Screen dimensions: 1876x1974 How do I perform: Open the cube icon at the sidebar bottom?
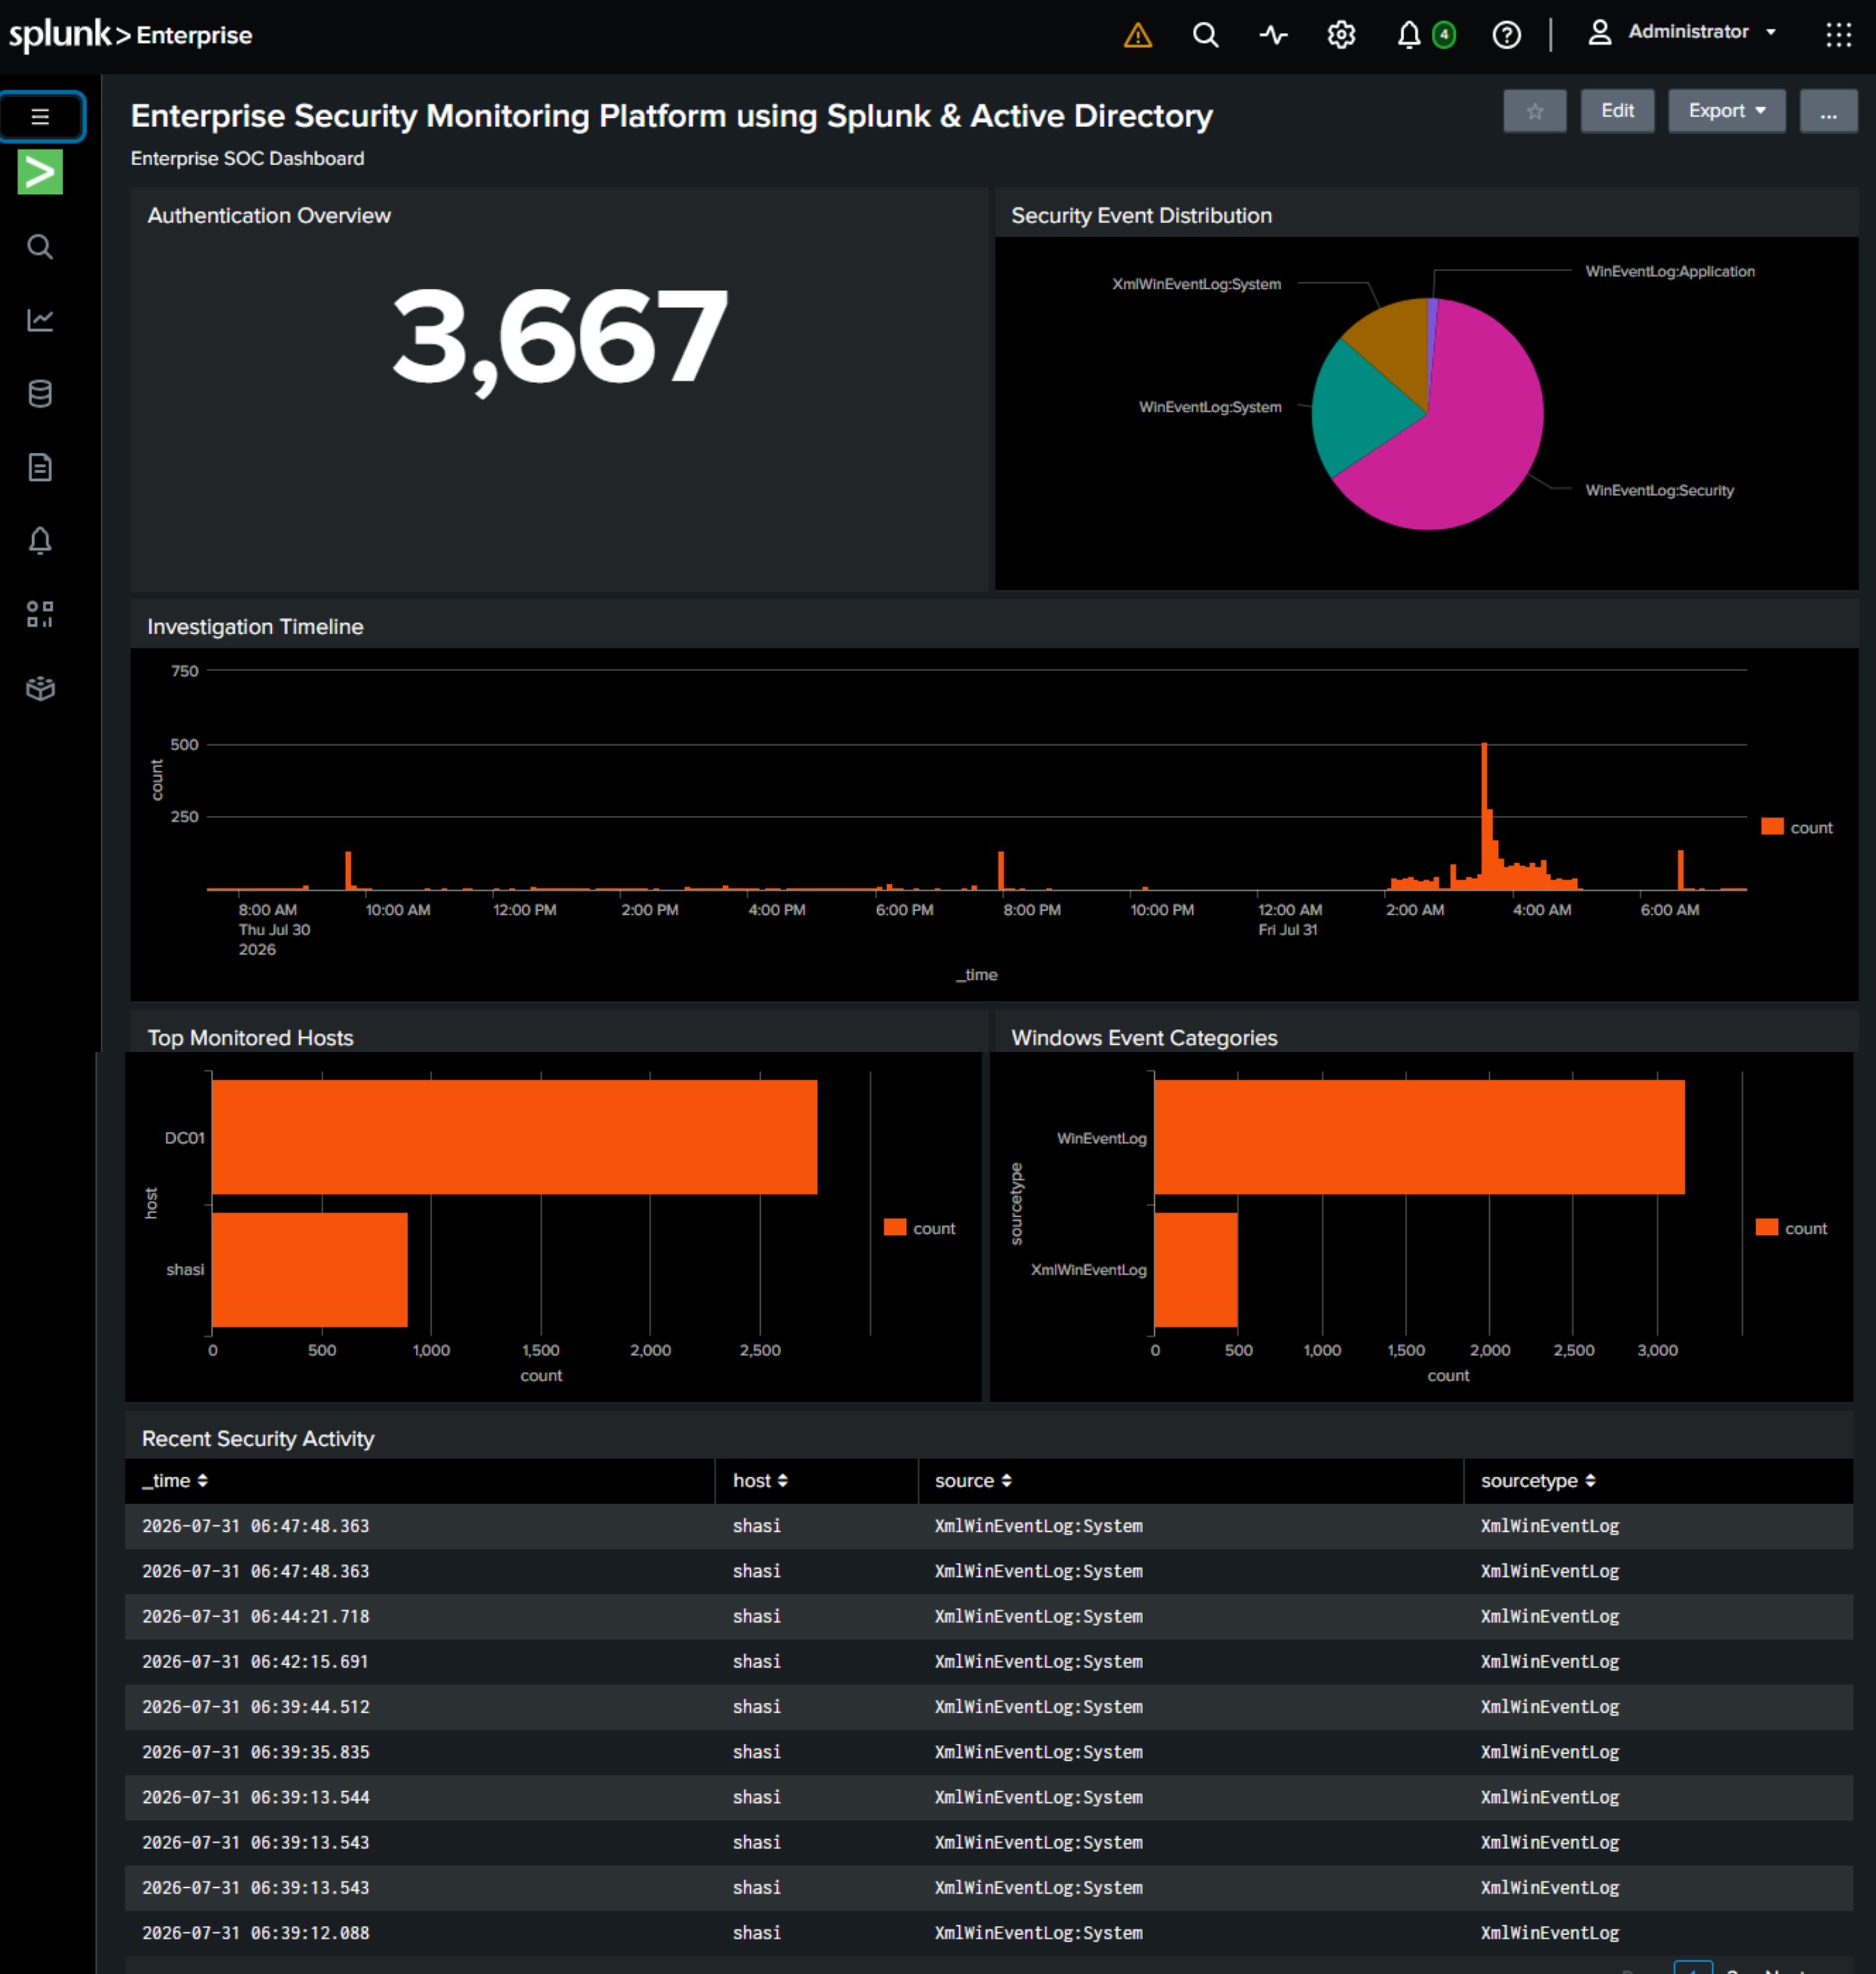[40, 688]
